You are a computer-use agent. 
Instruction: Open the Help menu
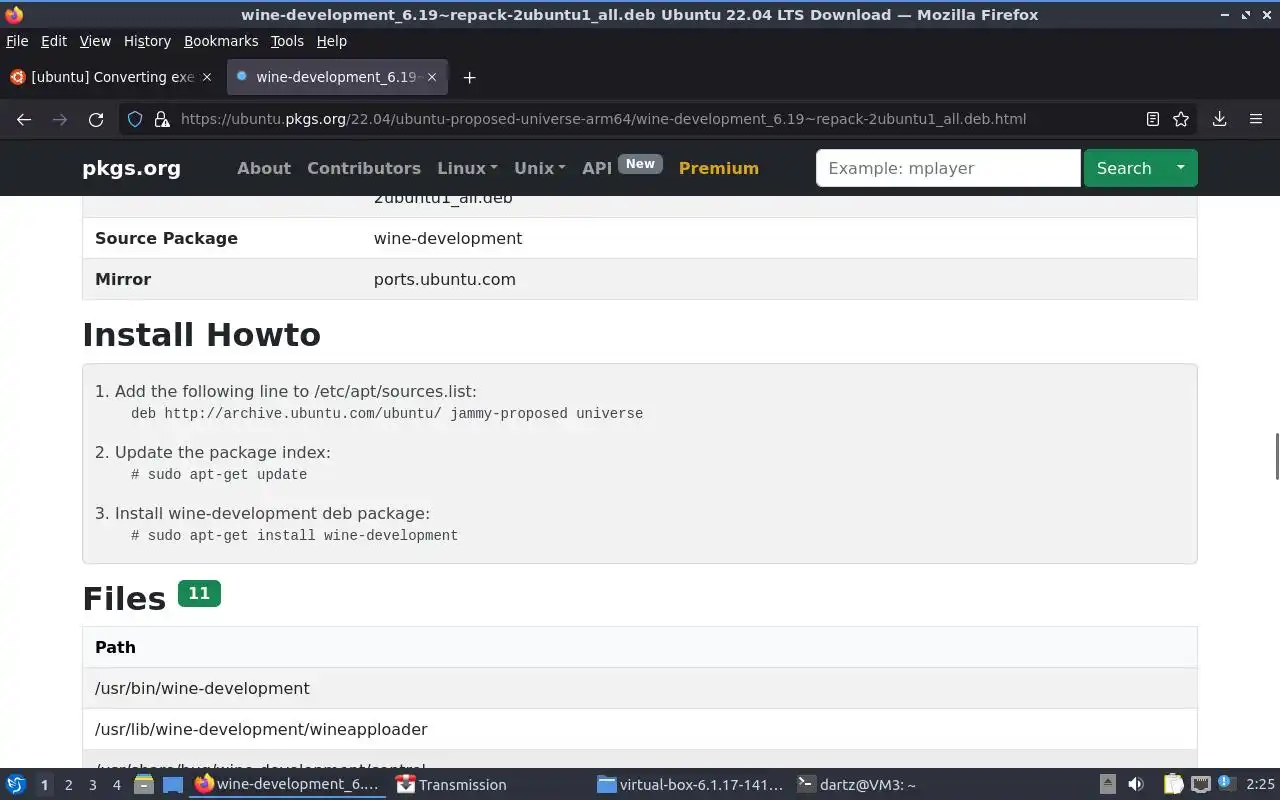[331, 41]
